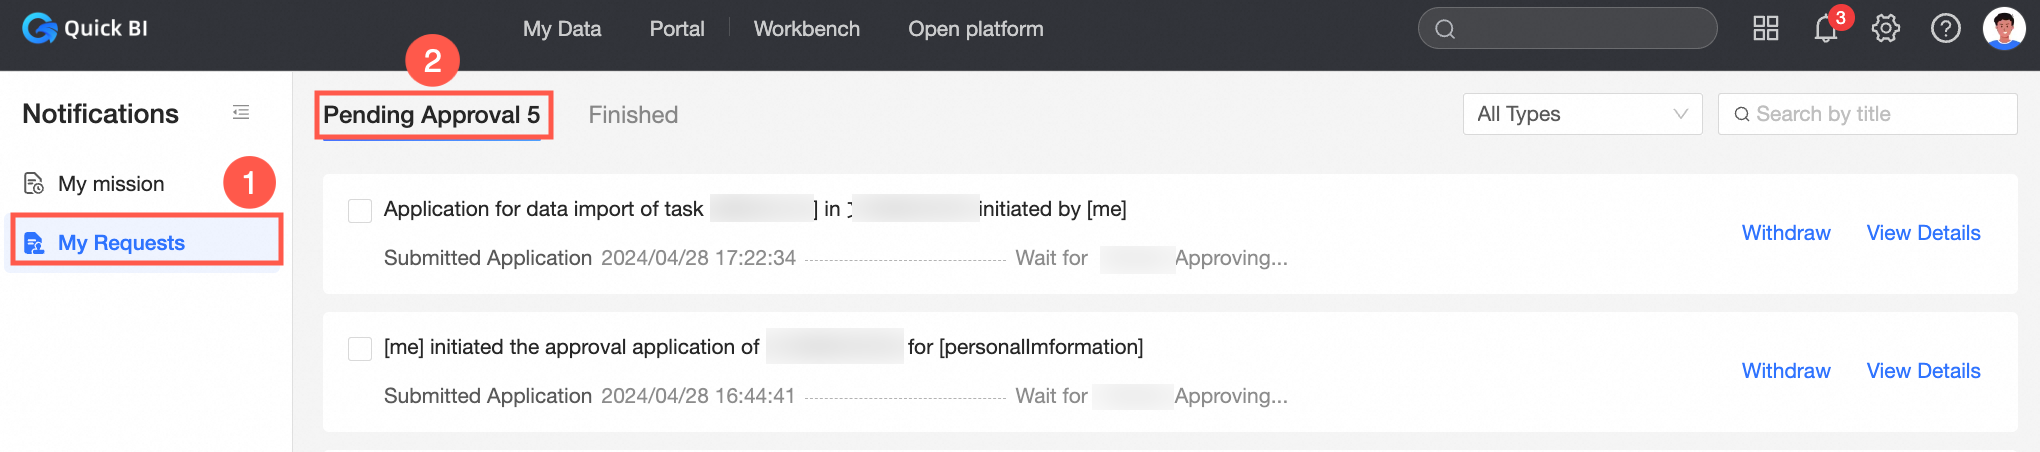Switch to the Finished tab
Screen dimensions: 2040x452
633,115
